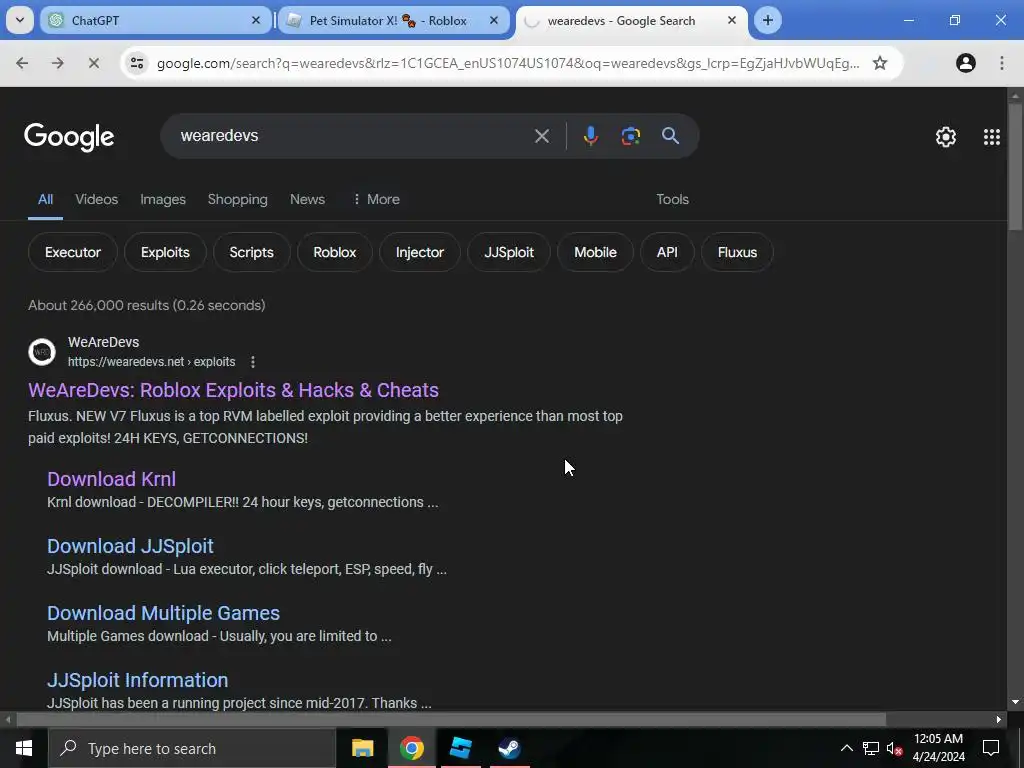The height and width of the screenshot is (768, 1024).
Task: Open the network tray icon
Action: [x=871, y=748]
